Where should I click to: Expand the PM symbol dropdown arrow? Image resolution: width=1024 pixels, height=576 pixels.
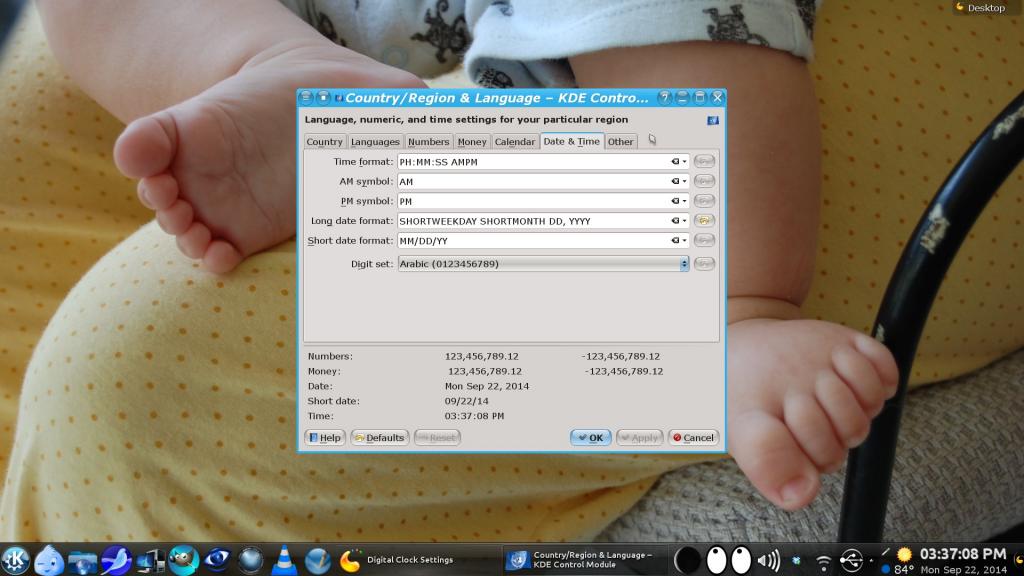[685, 201]
